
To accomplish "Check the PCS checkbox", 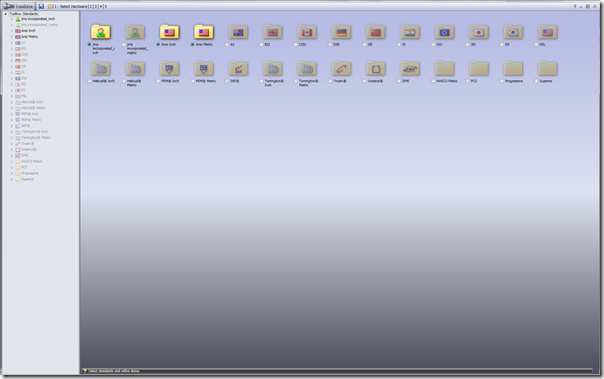I will [x=467, y=81].
